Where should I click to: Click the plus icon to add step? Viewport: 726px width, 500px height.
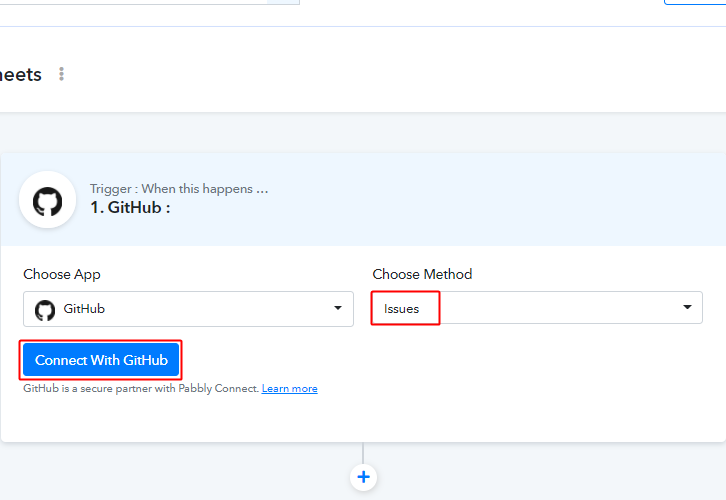tap(363, 477)
